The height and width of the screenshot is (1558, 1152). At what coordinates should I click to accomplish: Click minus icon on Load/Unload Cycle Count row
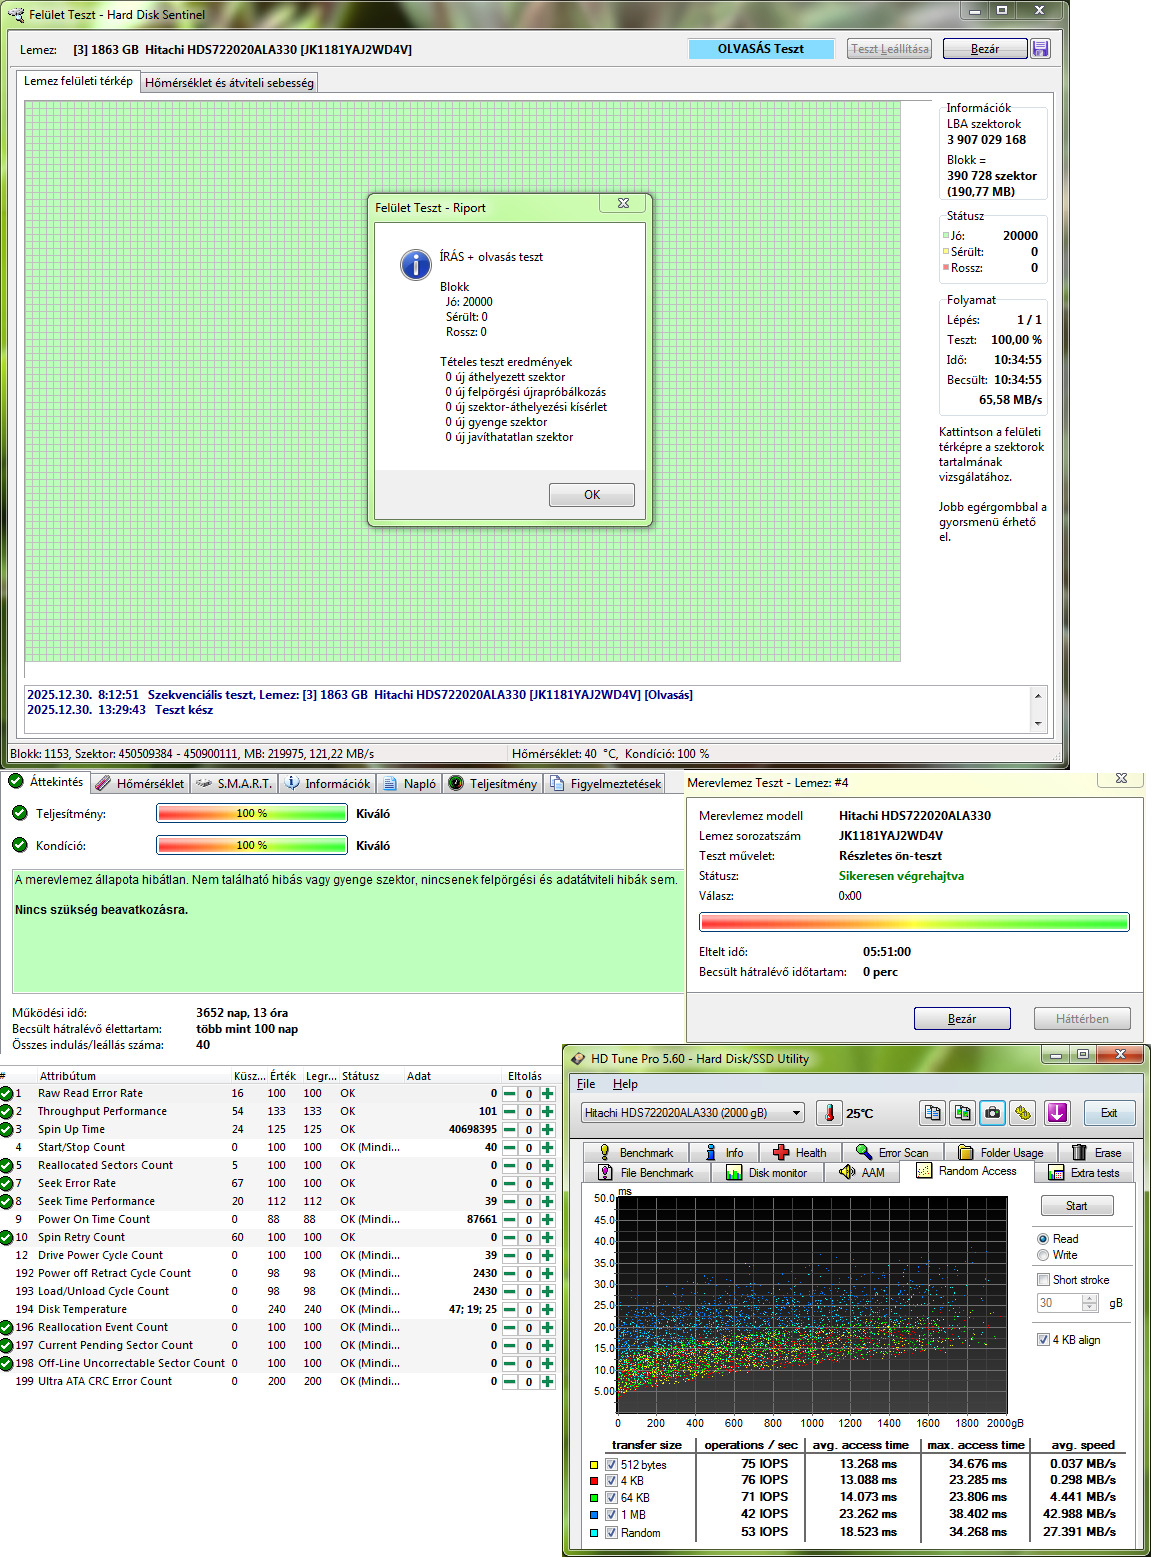[510, 1292]
